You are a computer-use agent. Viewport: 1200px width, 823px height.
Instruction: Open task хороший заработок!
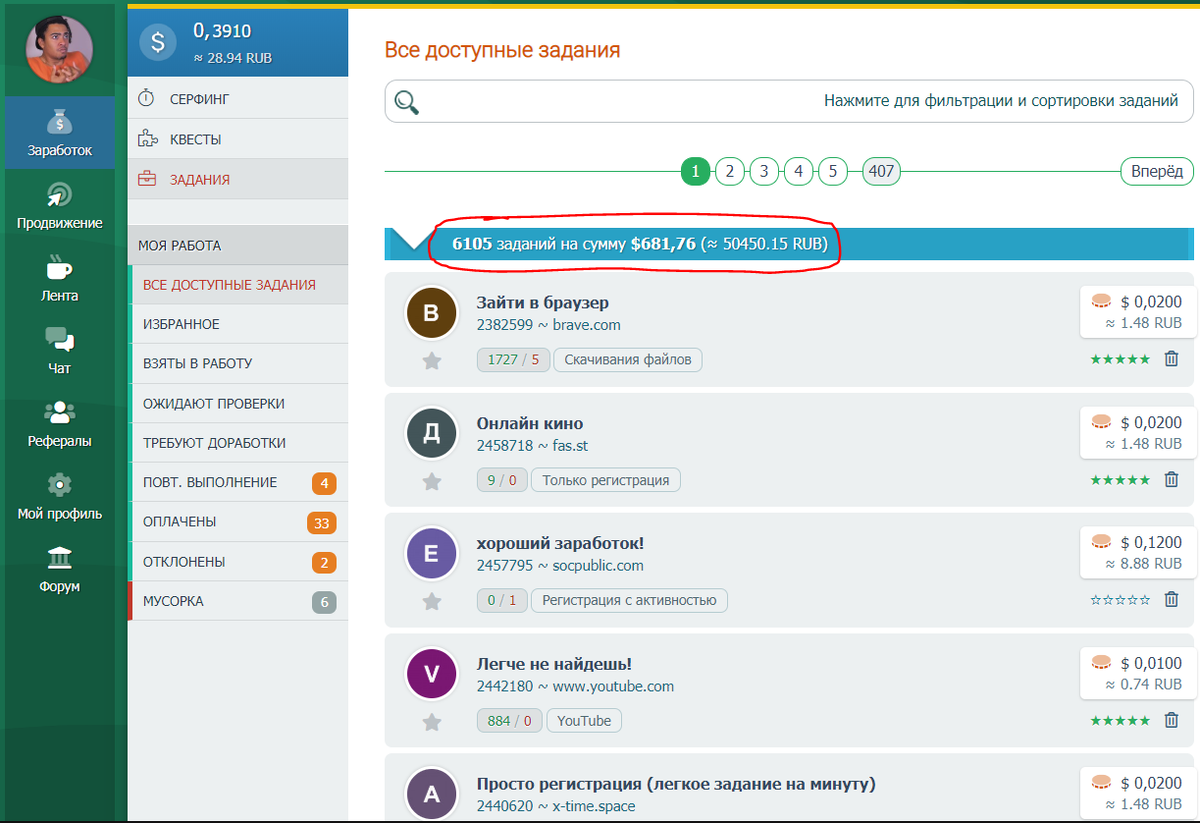pyautogui.click(x=561, y=543)
